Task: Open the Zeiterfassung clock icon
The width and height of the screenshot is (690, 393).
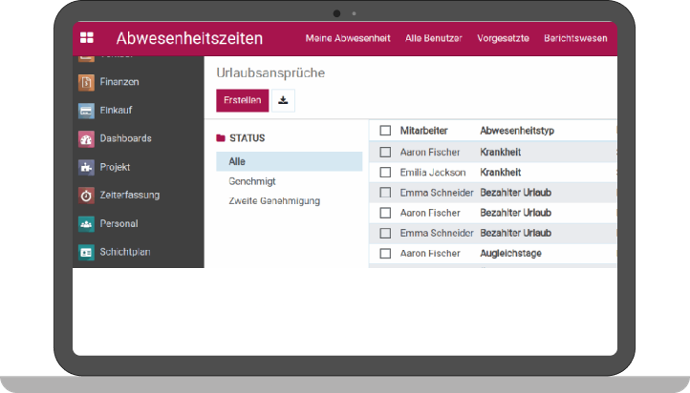Action: 86,195
